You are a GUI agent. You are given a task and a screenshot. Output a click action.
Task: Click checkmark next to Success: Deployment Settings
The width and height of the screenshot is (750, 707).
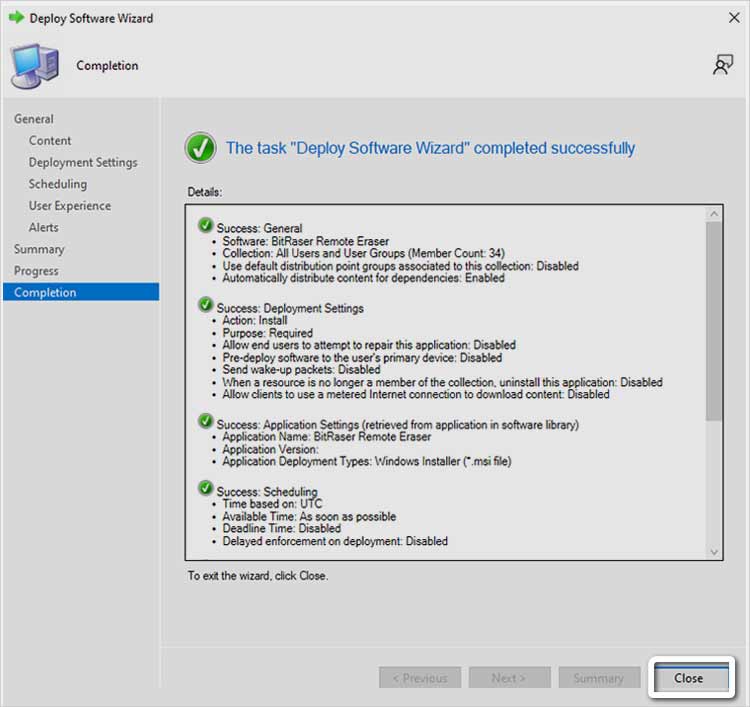(x=205, y=304)
